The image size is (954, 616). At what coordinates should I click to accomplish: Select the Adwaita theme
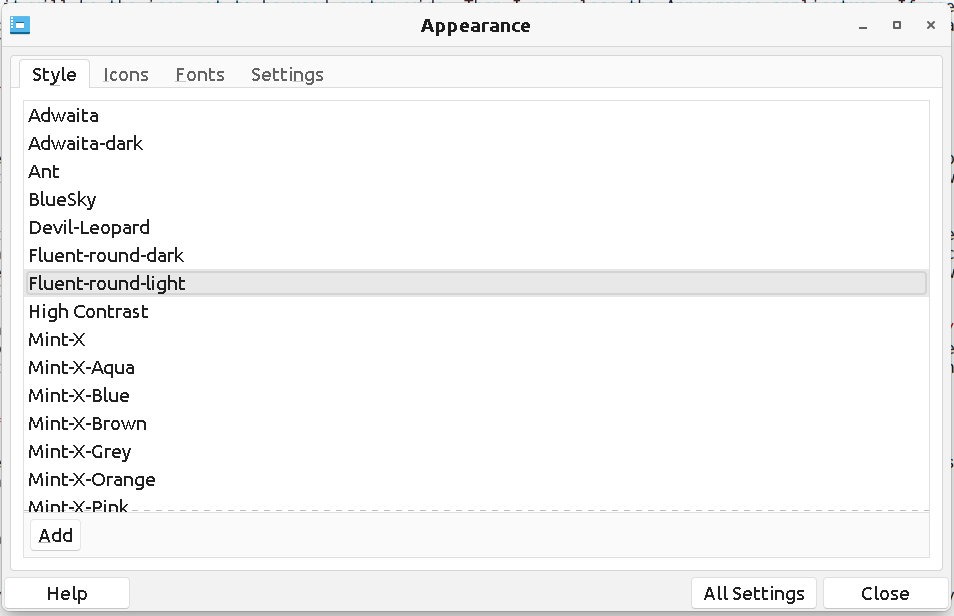click(x=64, y=116)
